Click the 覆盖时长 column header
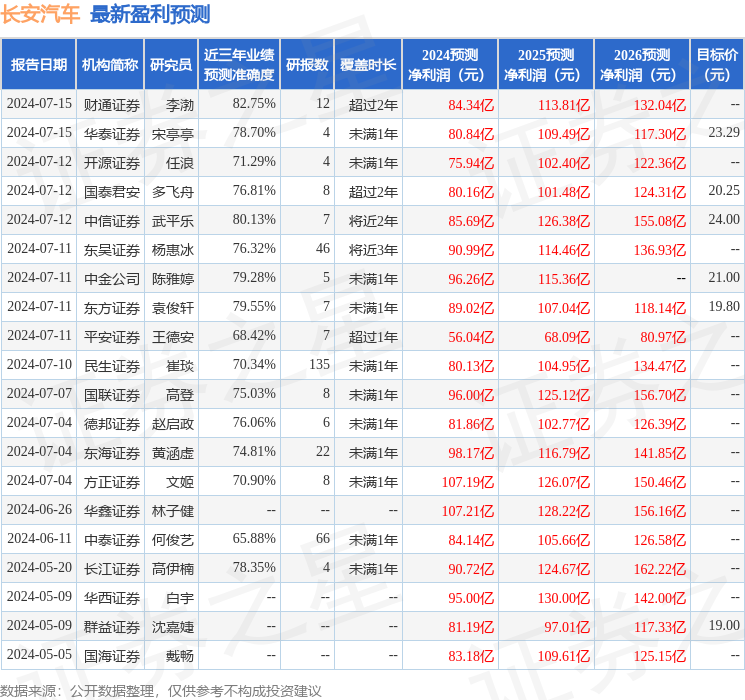 [368, 65]
